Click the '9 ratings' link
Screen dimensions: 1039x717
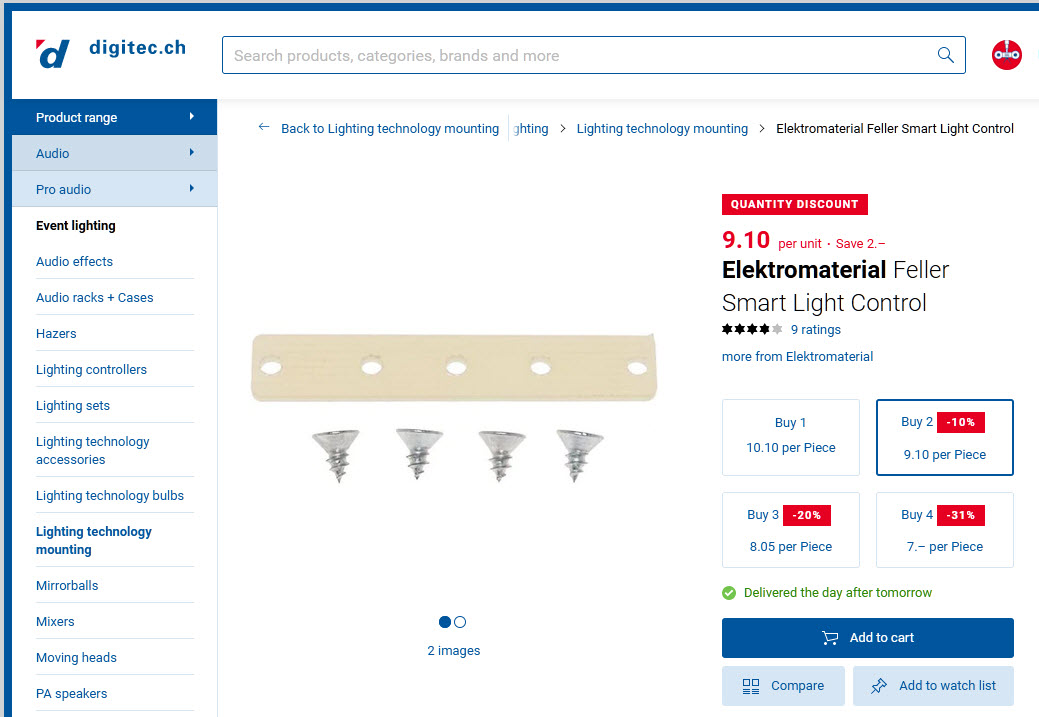click(815, 329)
